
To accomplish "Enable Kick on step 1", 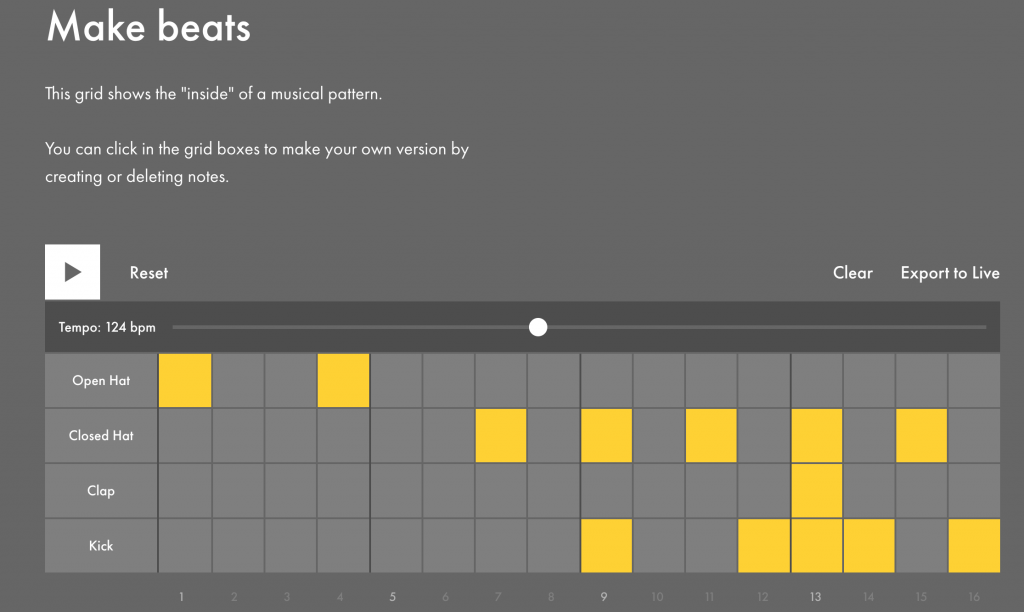I will 185,545.
